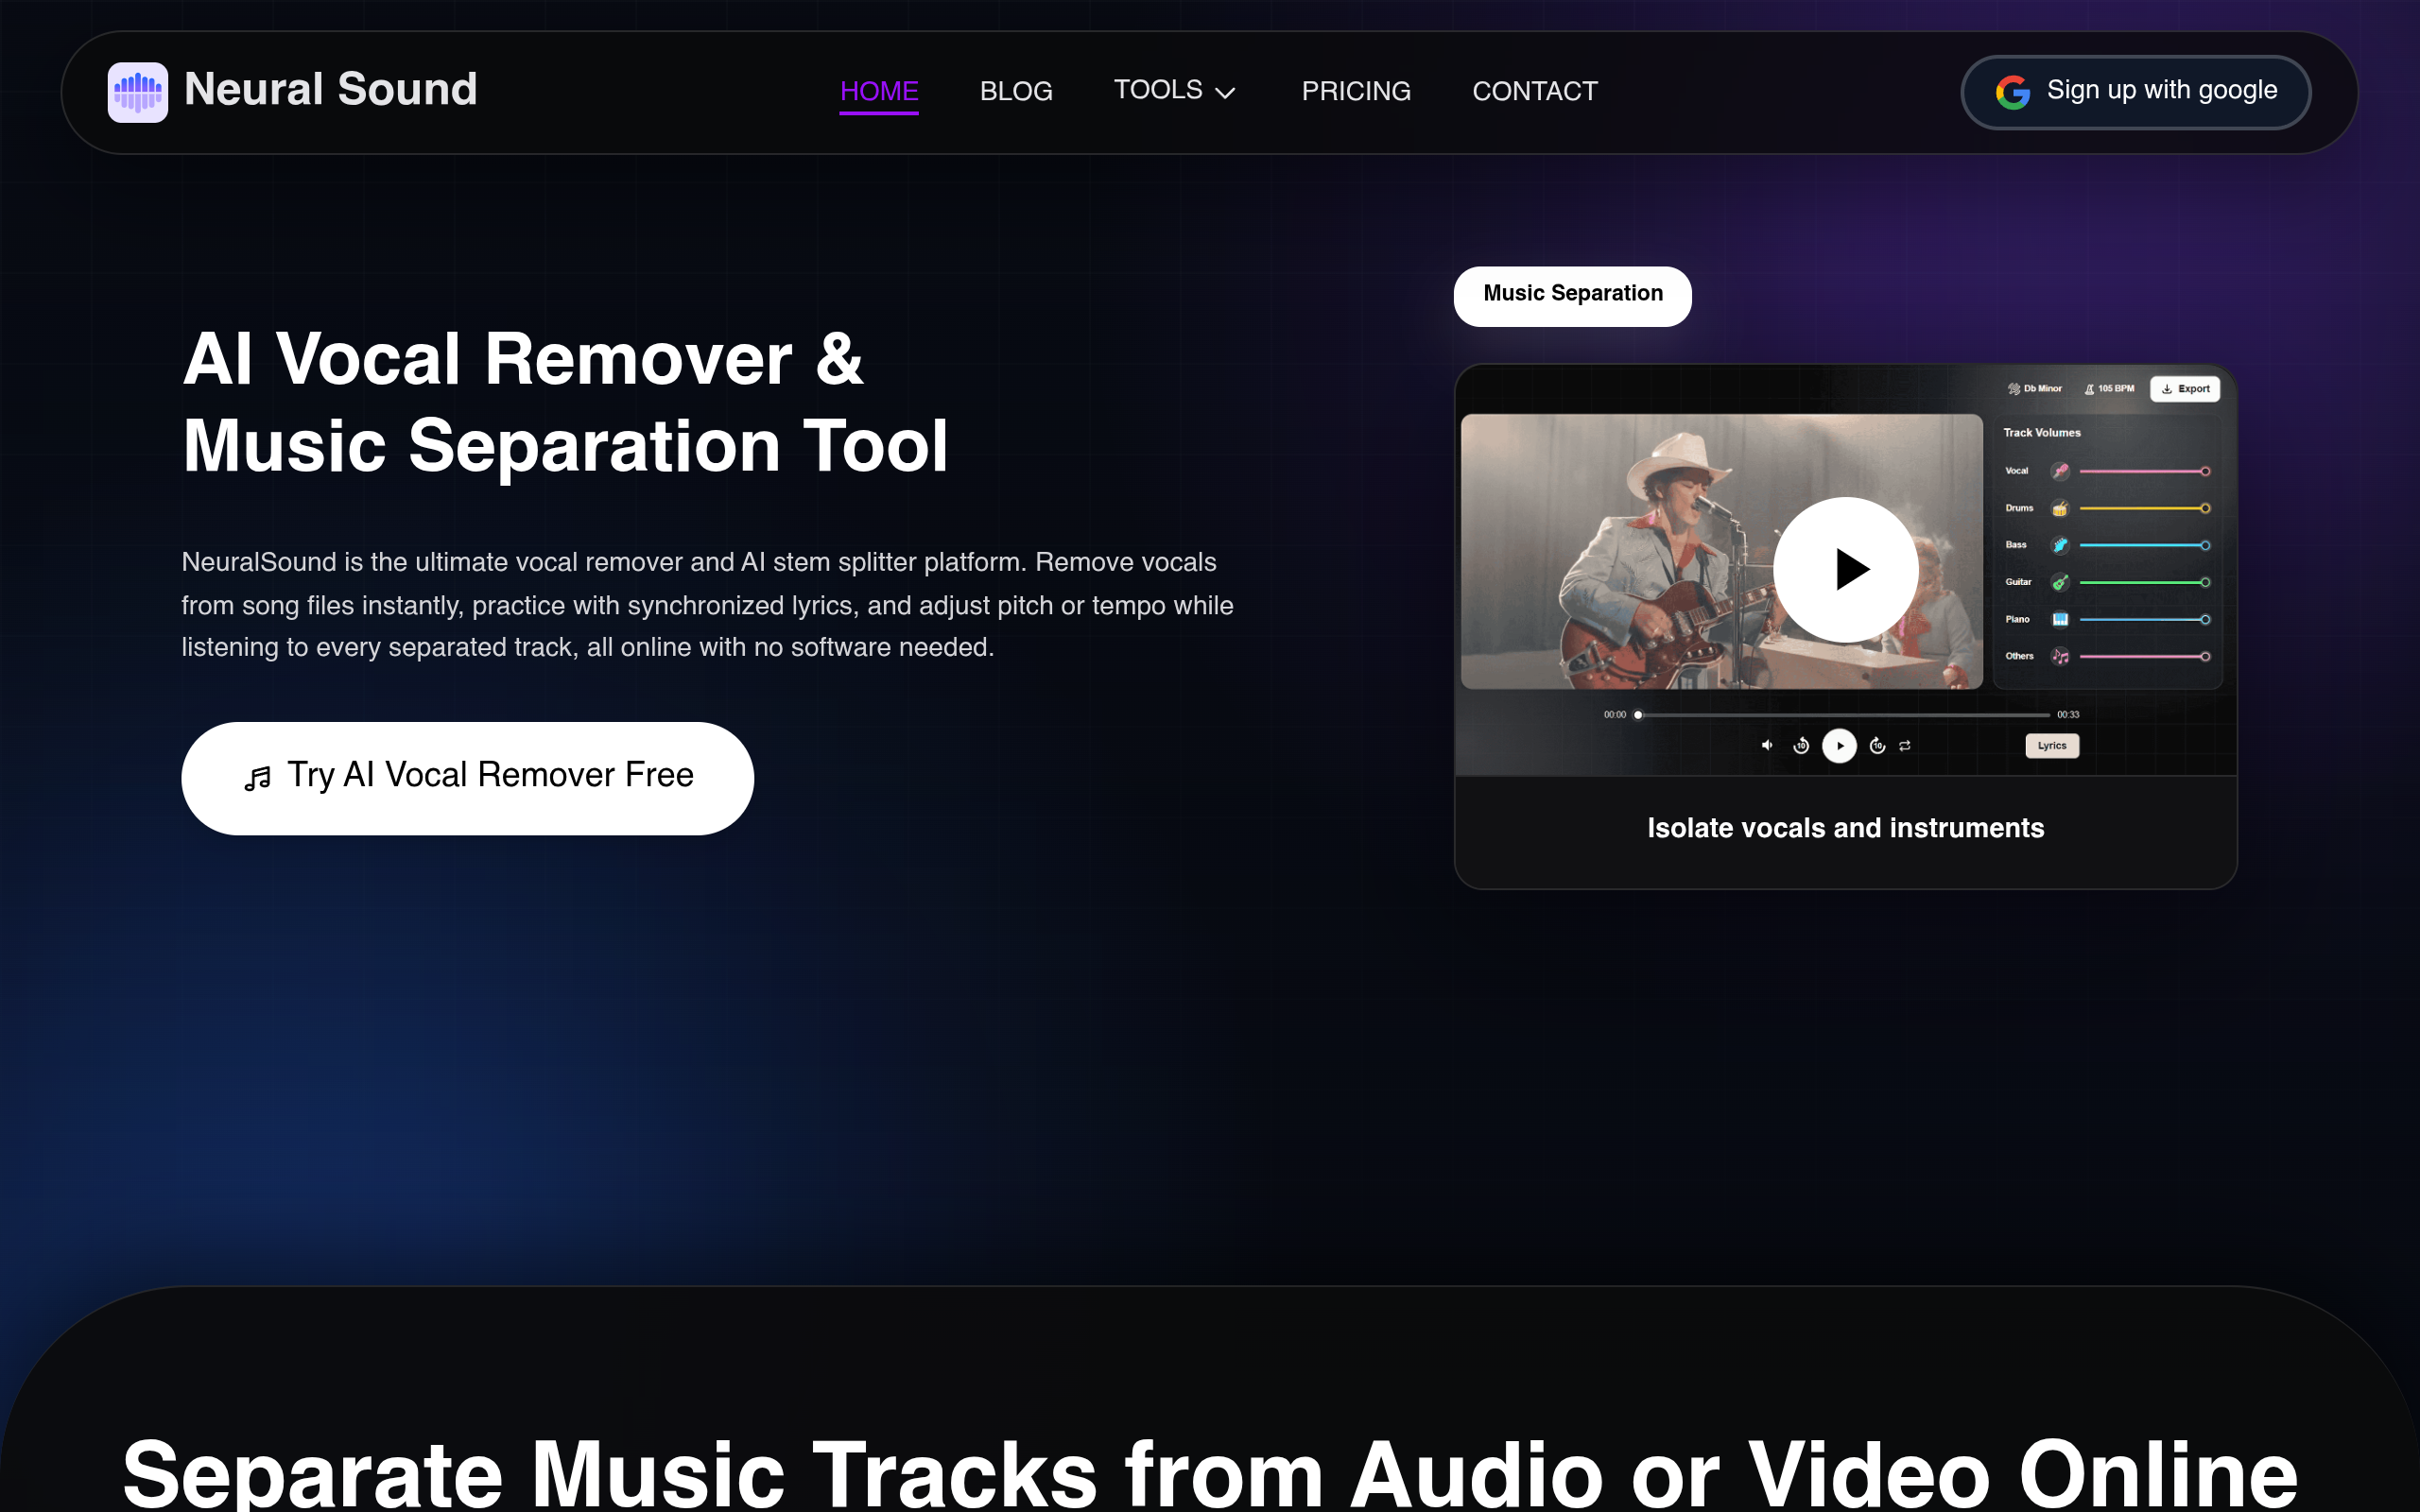Screen dimensions: 2420x1512
Task: Click the Piano keys track icon
Action: (2060, 619)
